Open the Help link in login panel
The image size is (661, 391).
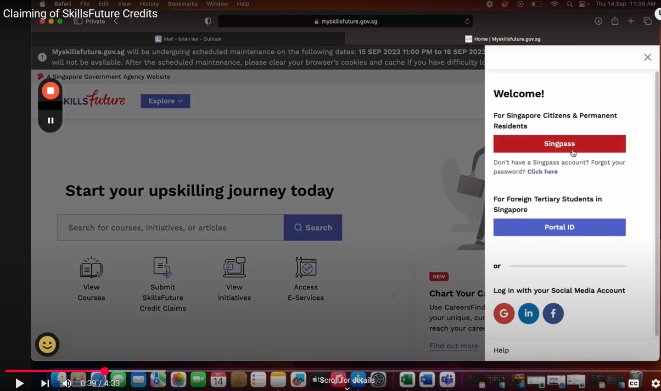tap(501, 350)
